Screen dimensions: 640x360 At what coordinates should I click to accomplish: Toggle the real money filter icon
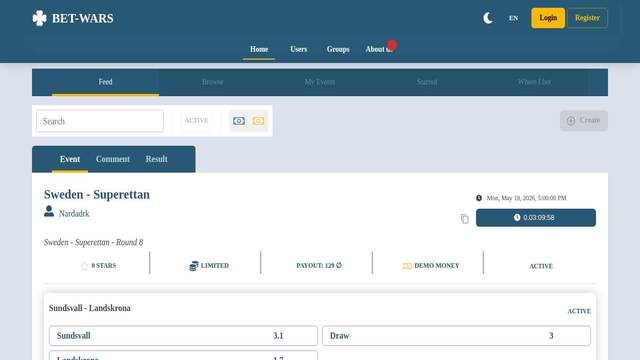(239, 121)
